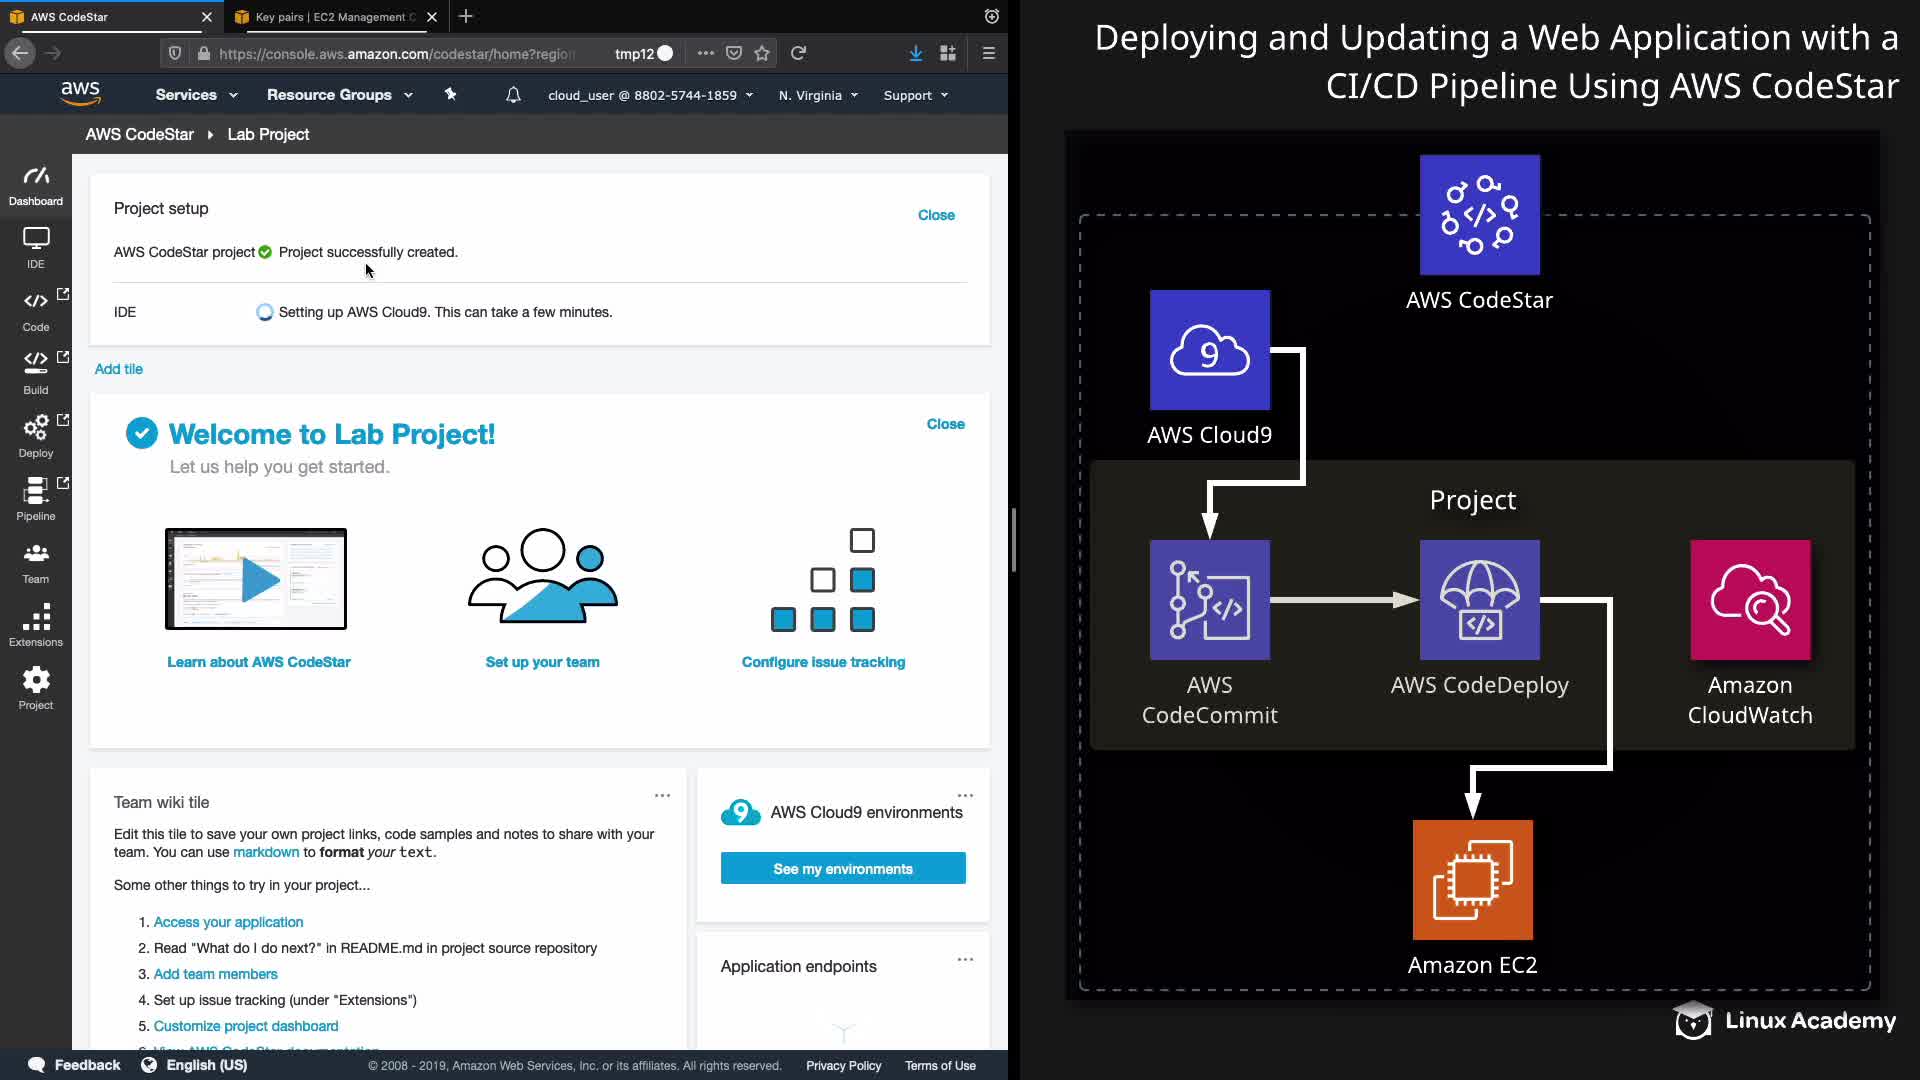Expand the Resource Groups dropdown
1920x1080 pixels.
tap(339, 95)
